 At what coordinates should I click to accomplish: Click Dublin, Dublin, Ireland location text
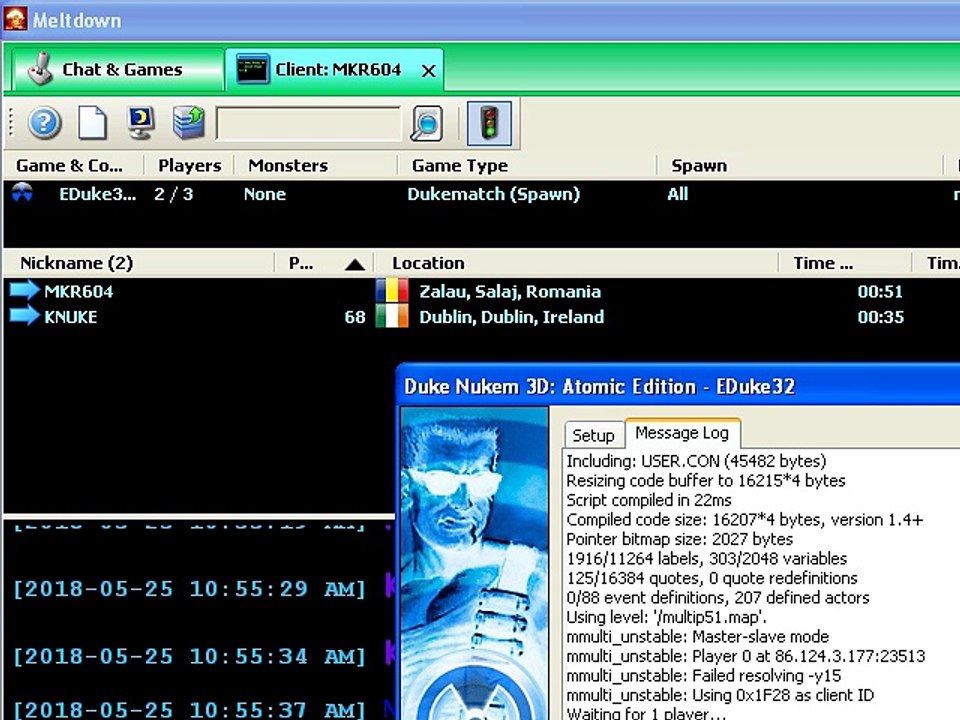(511, 317)
